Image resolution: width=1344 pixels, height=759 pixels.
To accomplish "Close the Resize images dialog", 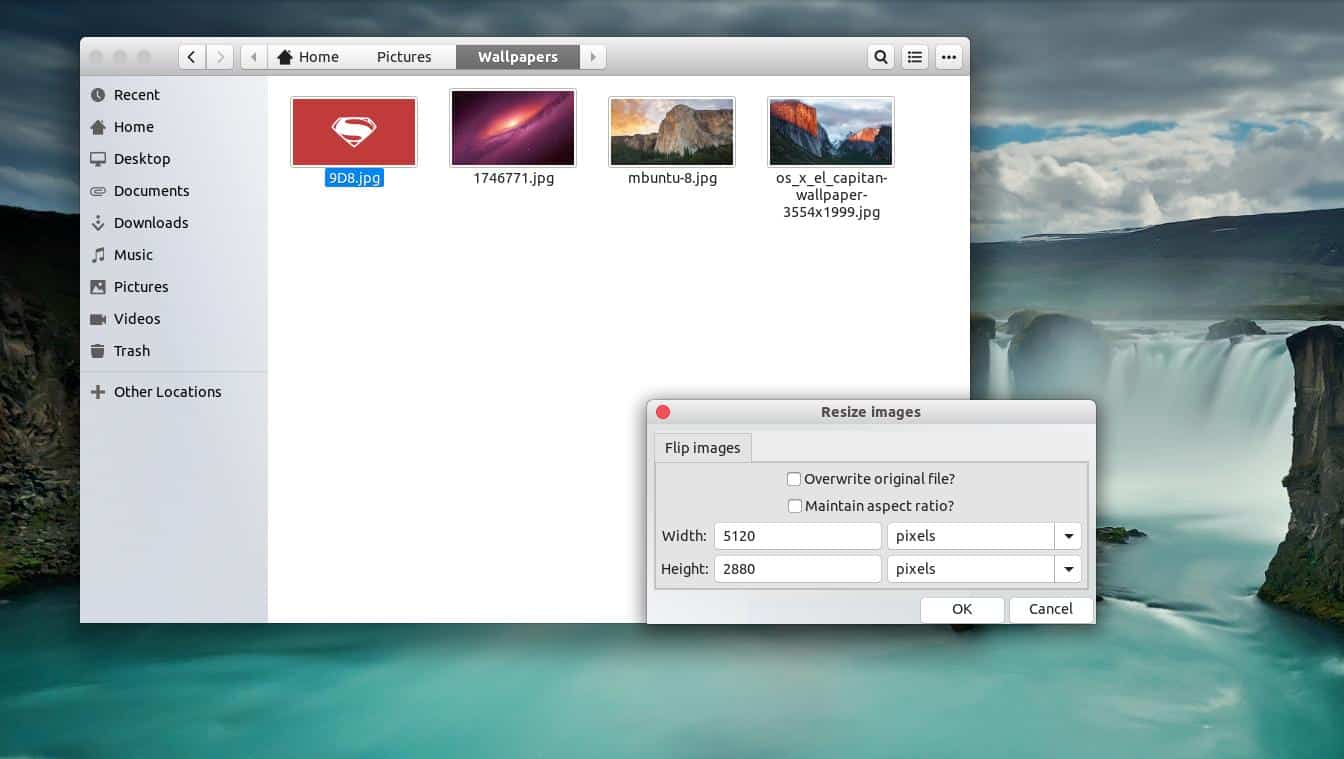I will 663,412.
